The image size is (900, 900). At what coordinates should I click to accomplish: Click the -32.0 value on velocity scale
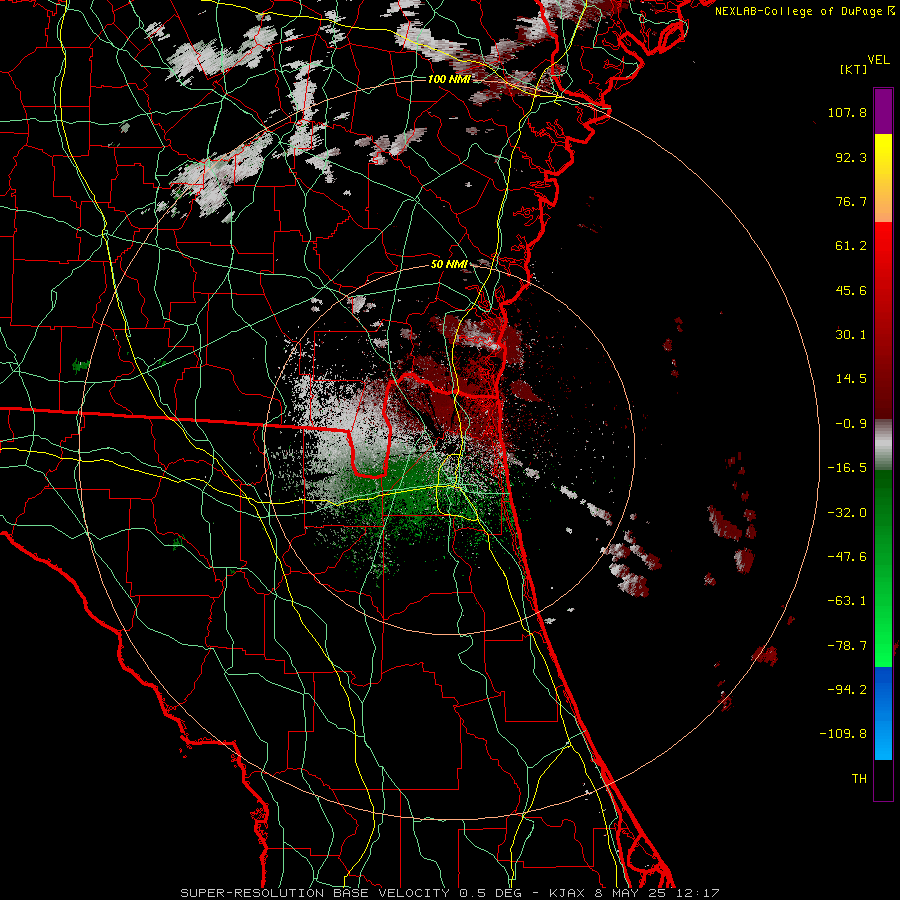(847, 513)
